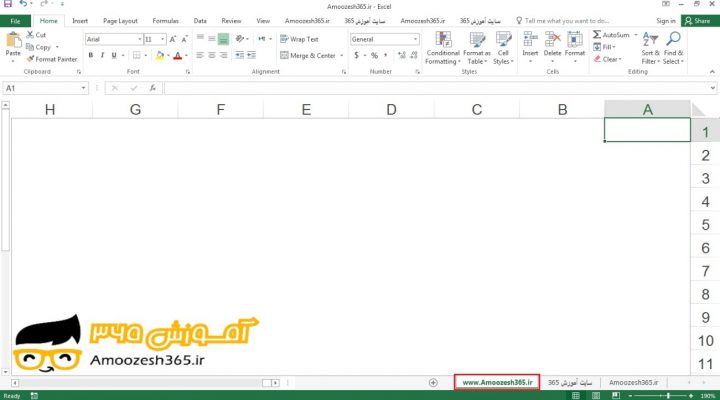Decrease the indent

click(x=240, y=55)
